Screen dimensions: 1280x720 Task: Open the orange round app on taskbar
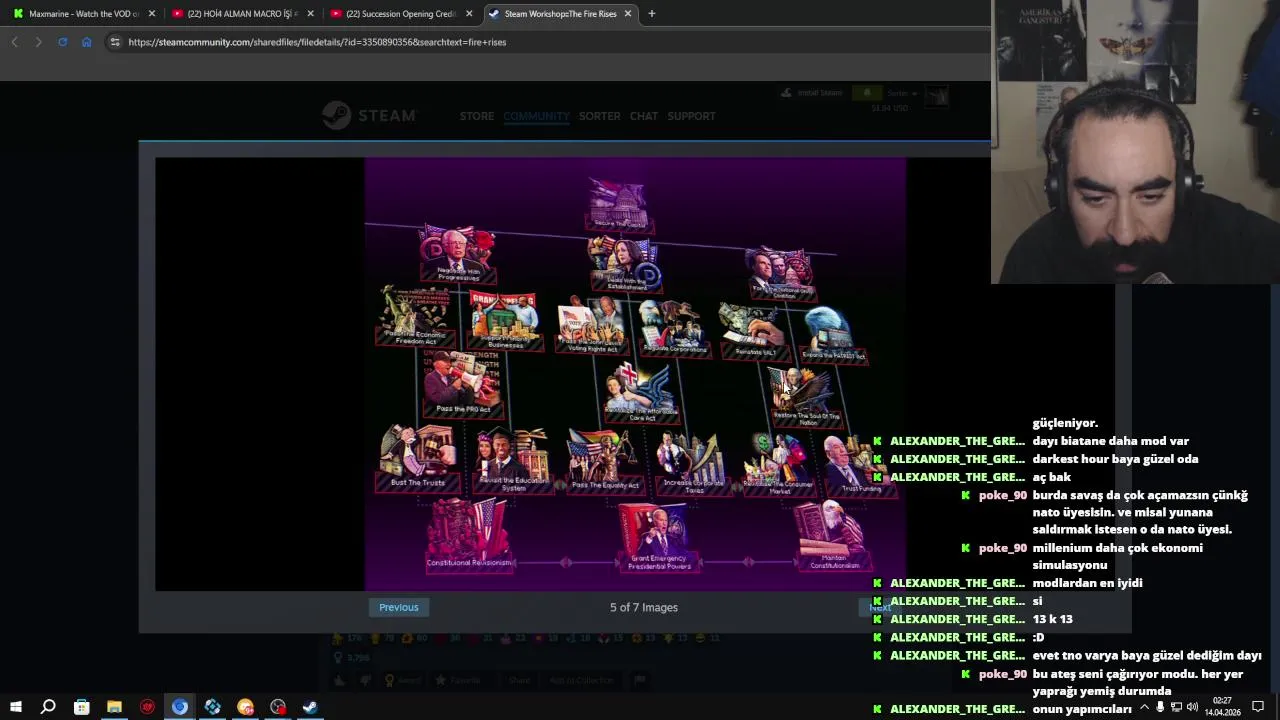pos(245,707)
